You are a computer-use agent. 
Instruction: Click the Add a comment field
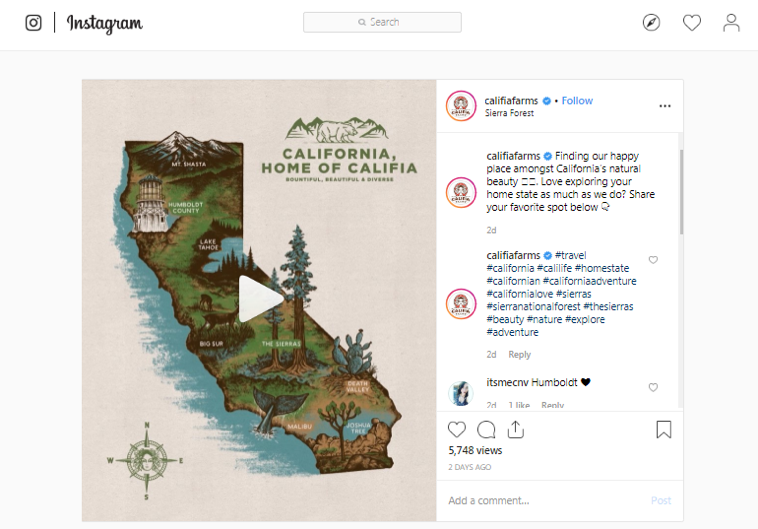(544, 500)
